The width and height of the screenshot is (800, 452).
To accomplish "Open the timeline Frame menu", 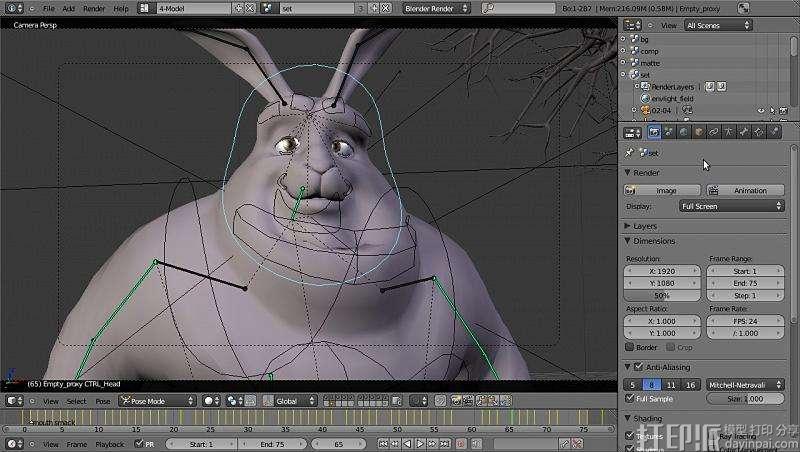I will pos(77,444).
